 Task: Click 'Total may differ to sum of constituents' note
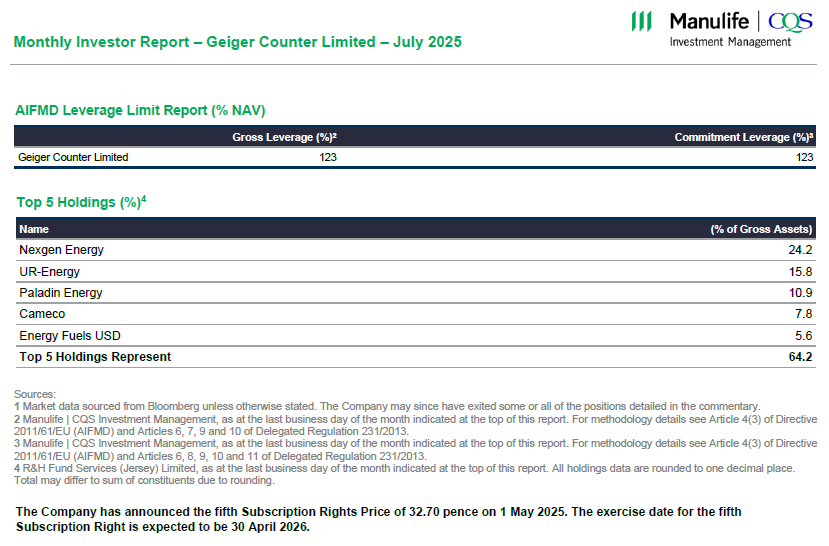coord(144,480)
